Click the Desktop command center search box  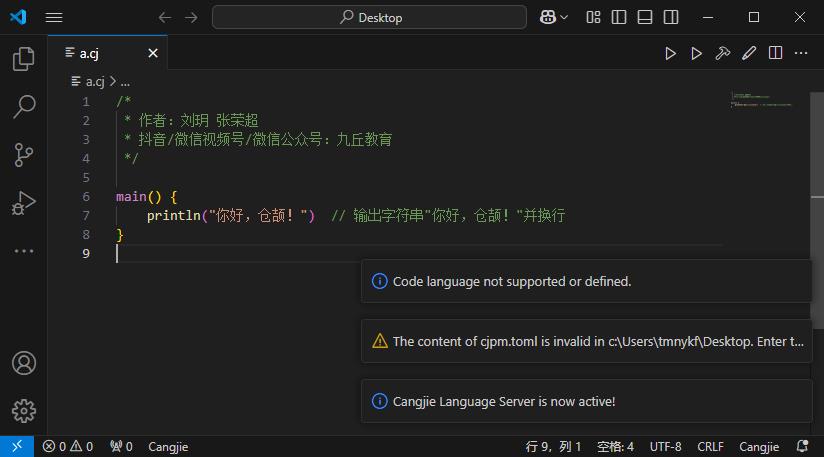tap(369, 17)
